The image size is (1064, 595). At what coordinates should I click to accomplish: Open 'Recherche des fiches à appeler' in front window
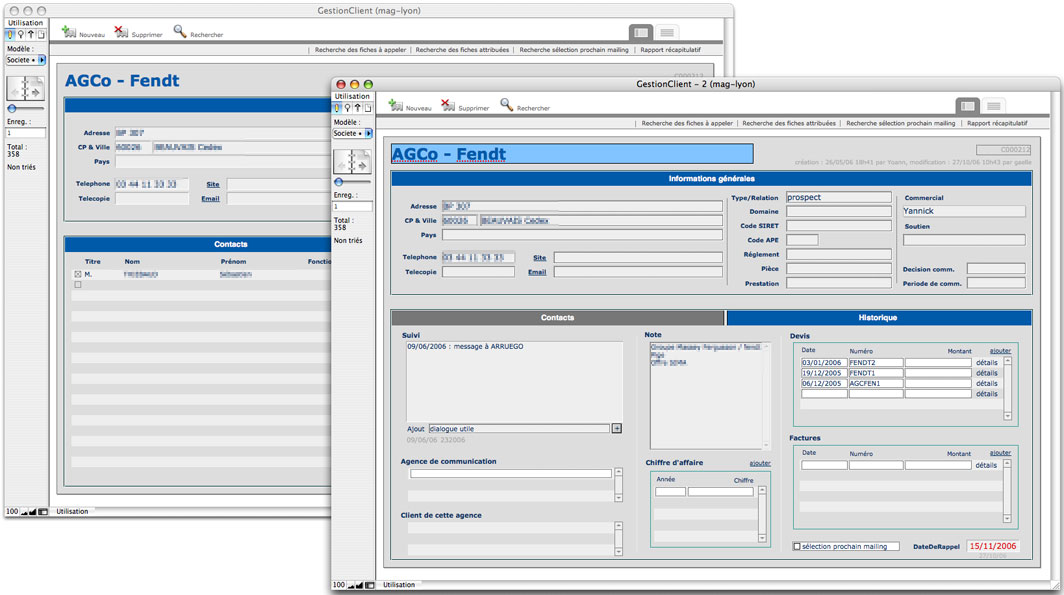pyautogui.click(x=687, y=123)
